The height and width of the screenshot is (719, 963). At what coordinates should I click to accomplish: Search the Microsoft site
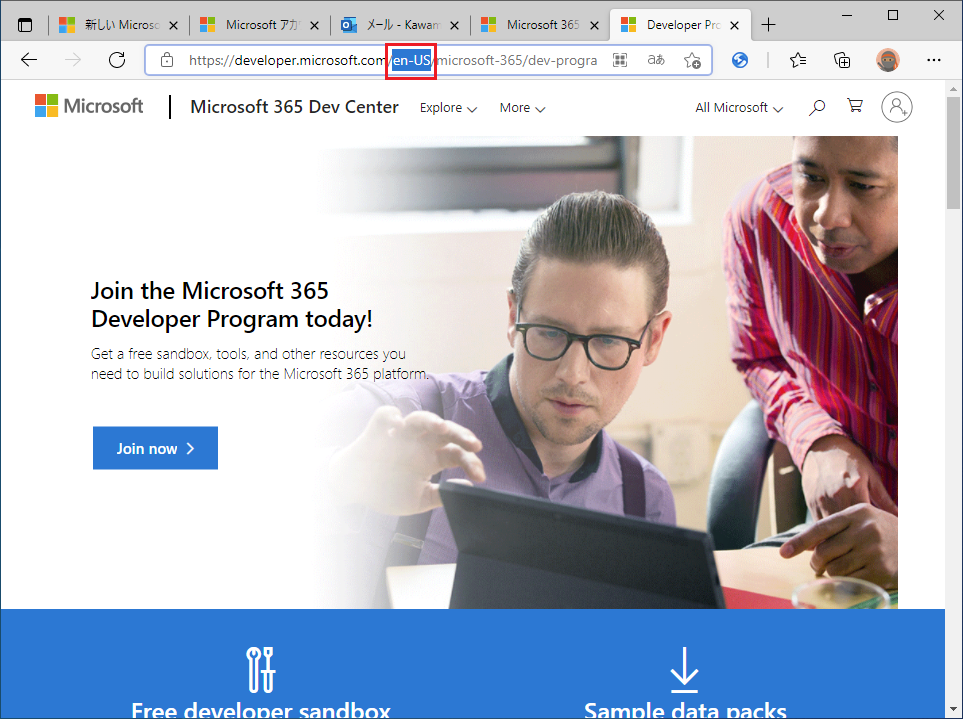click(x=816, y=107)
